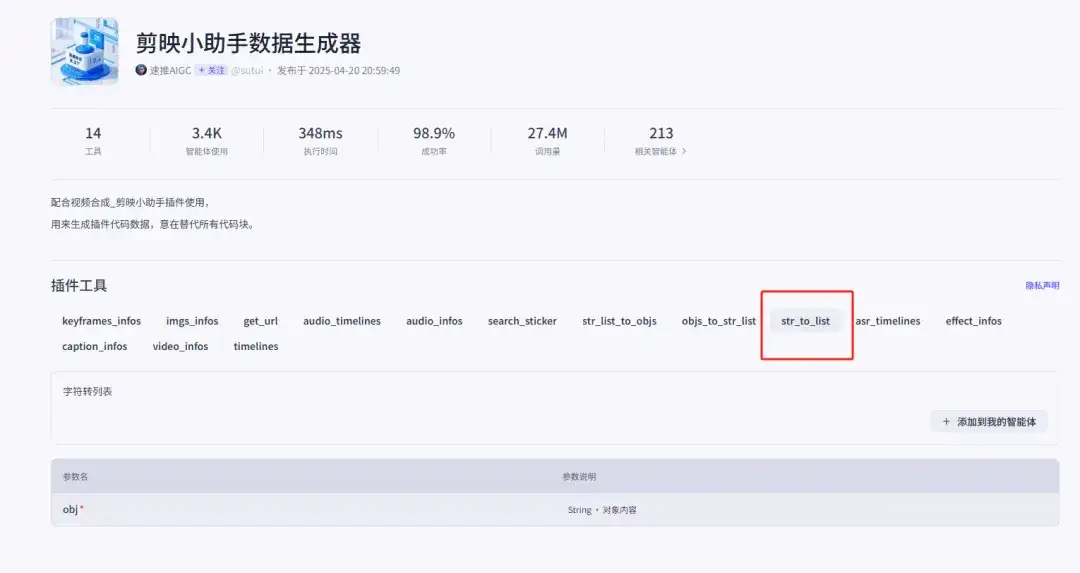Click the + 关注 follow button
1080x573 pixels.
[x=211, y=70]
